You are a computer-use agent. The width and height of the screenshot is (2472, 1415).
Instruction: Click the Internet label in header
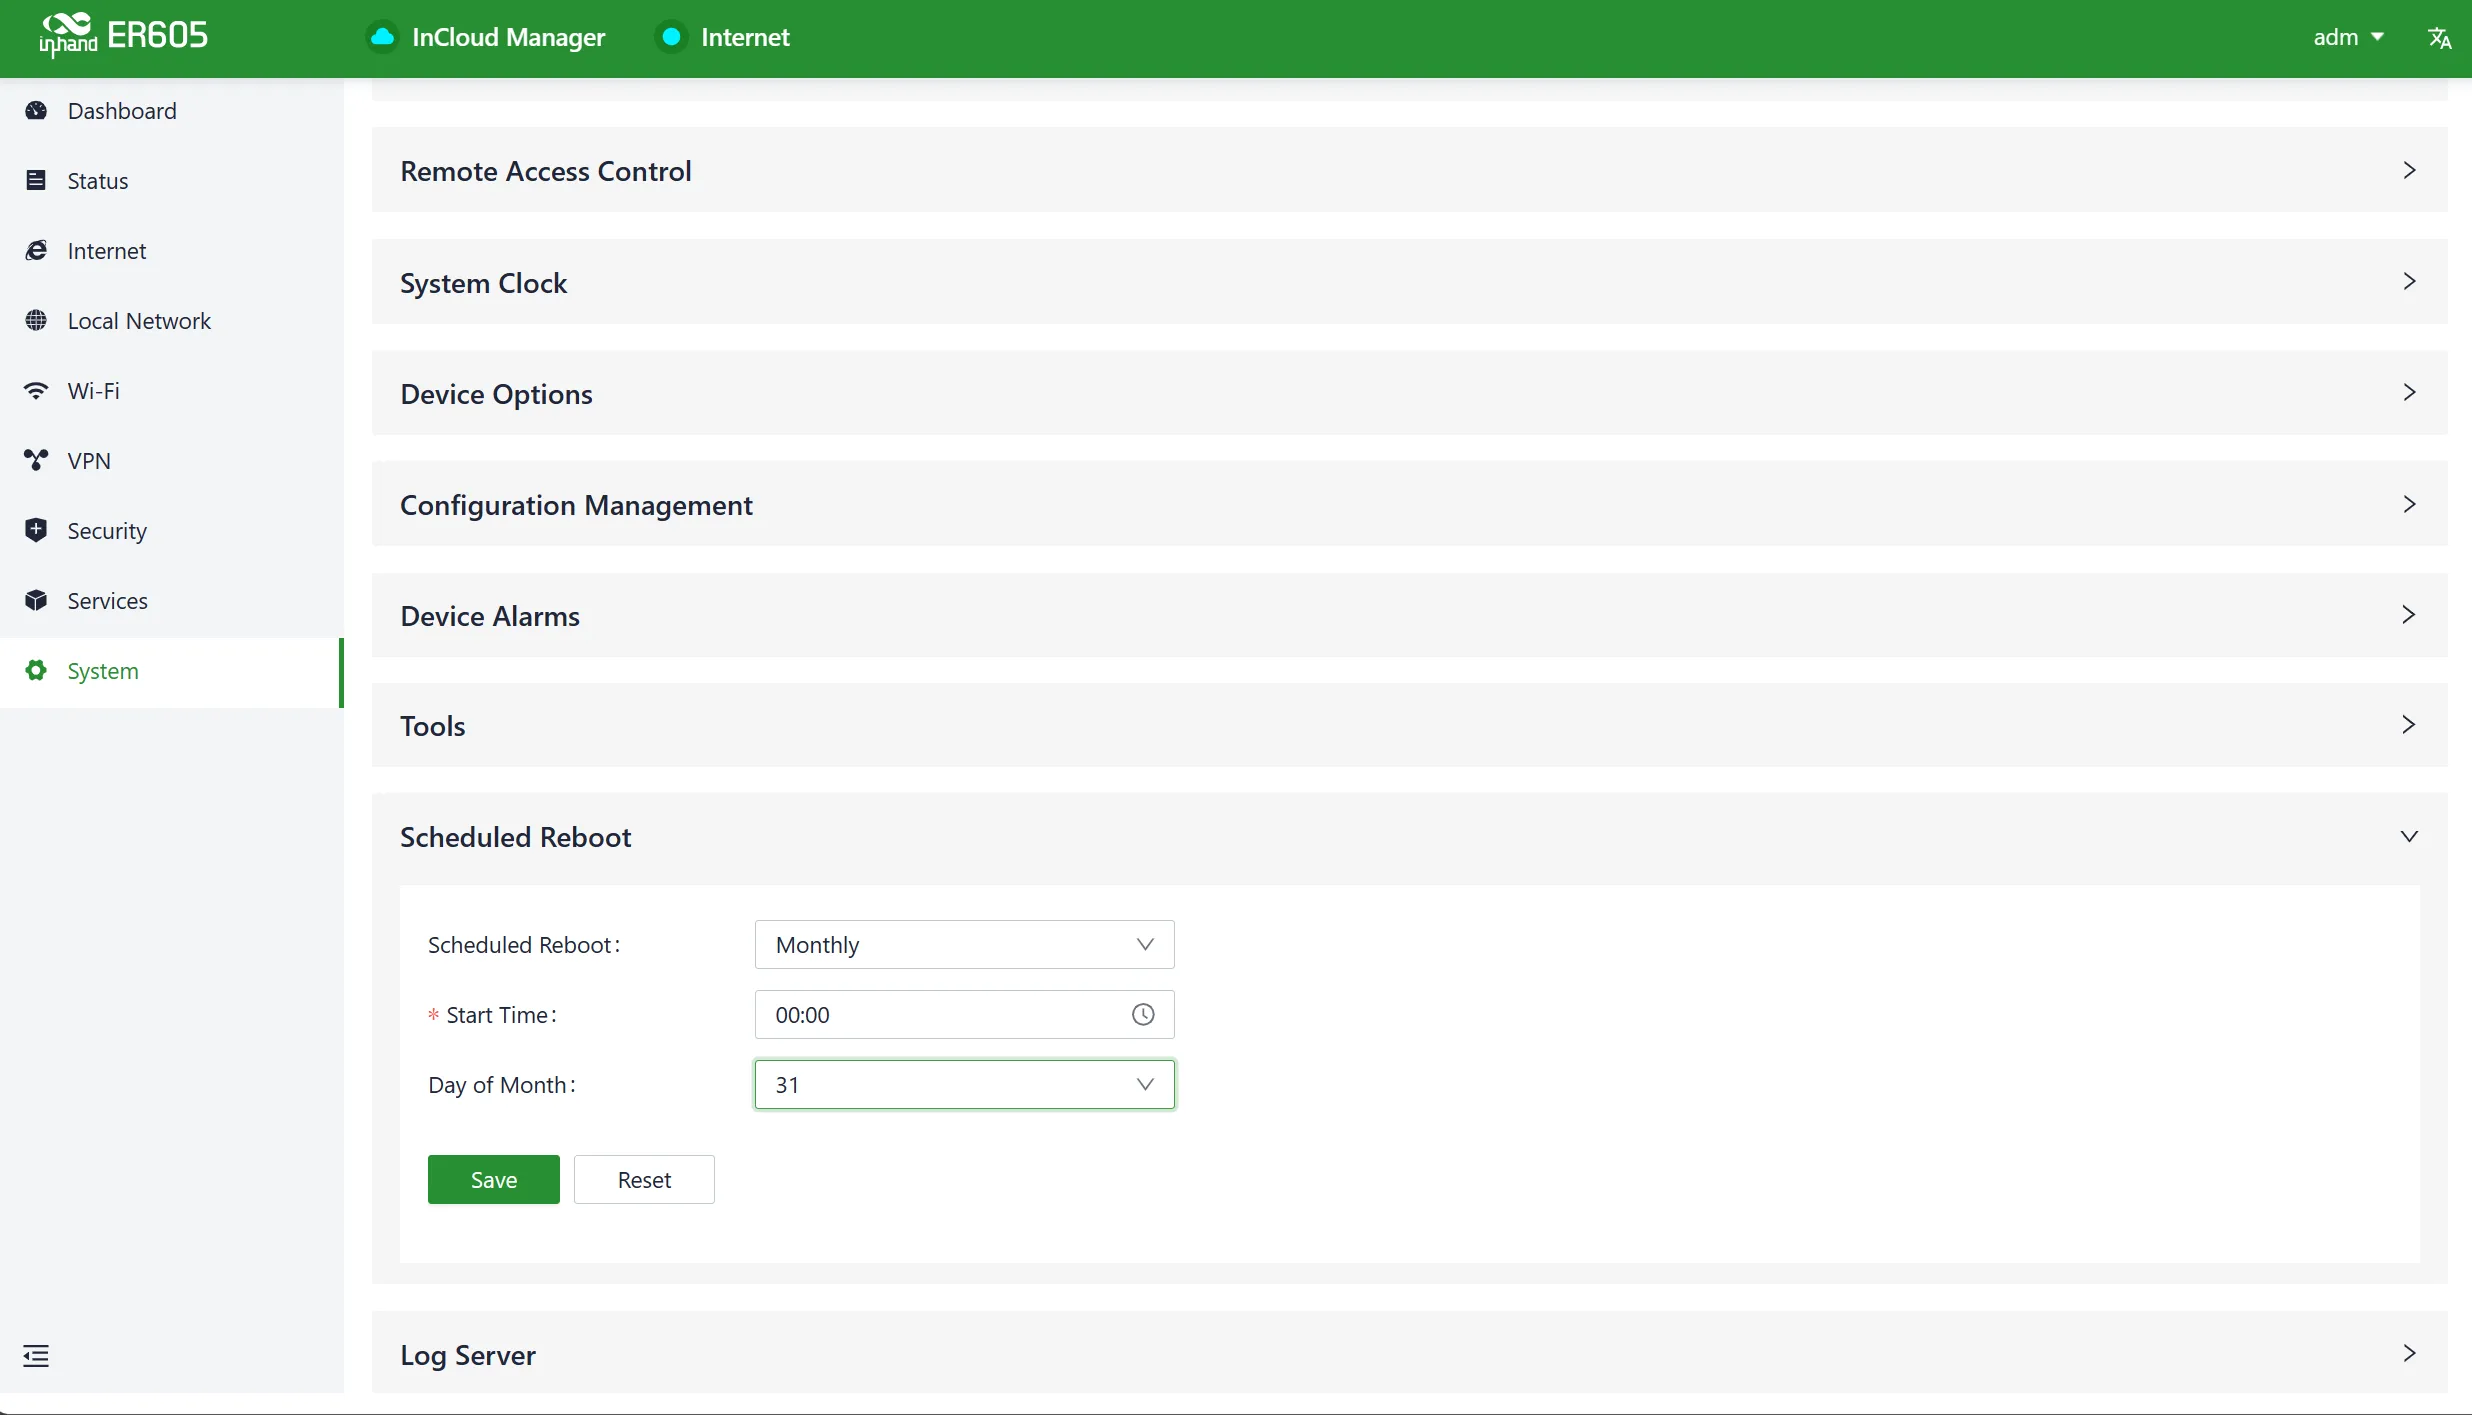[745, 37]
